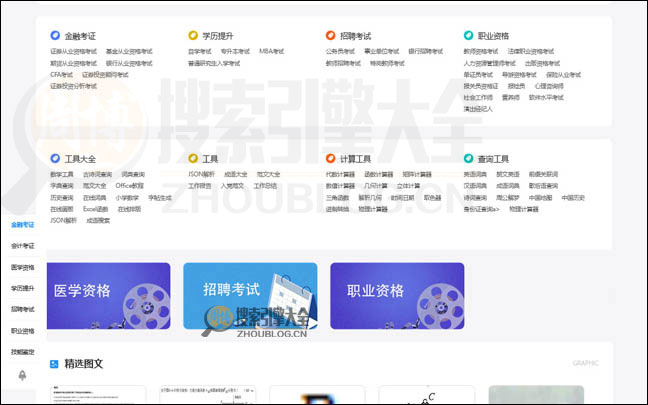Open the 导游资格考试 link
The image size is (648, 405).
point(519,75)
